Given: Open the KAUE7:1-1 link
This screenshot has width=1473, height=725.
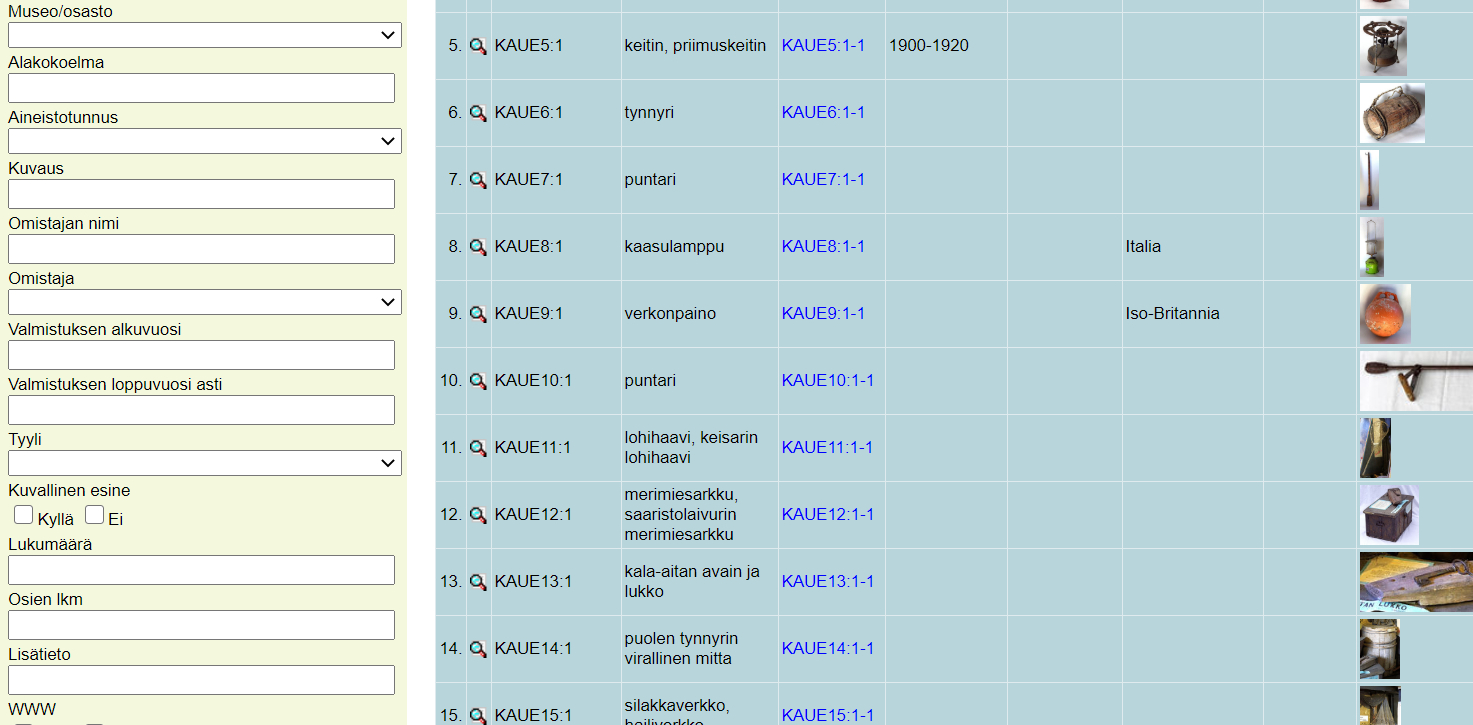Looking at the screenshot, I should pos(823,180).
